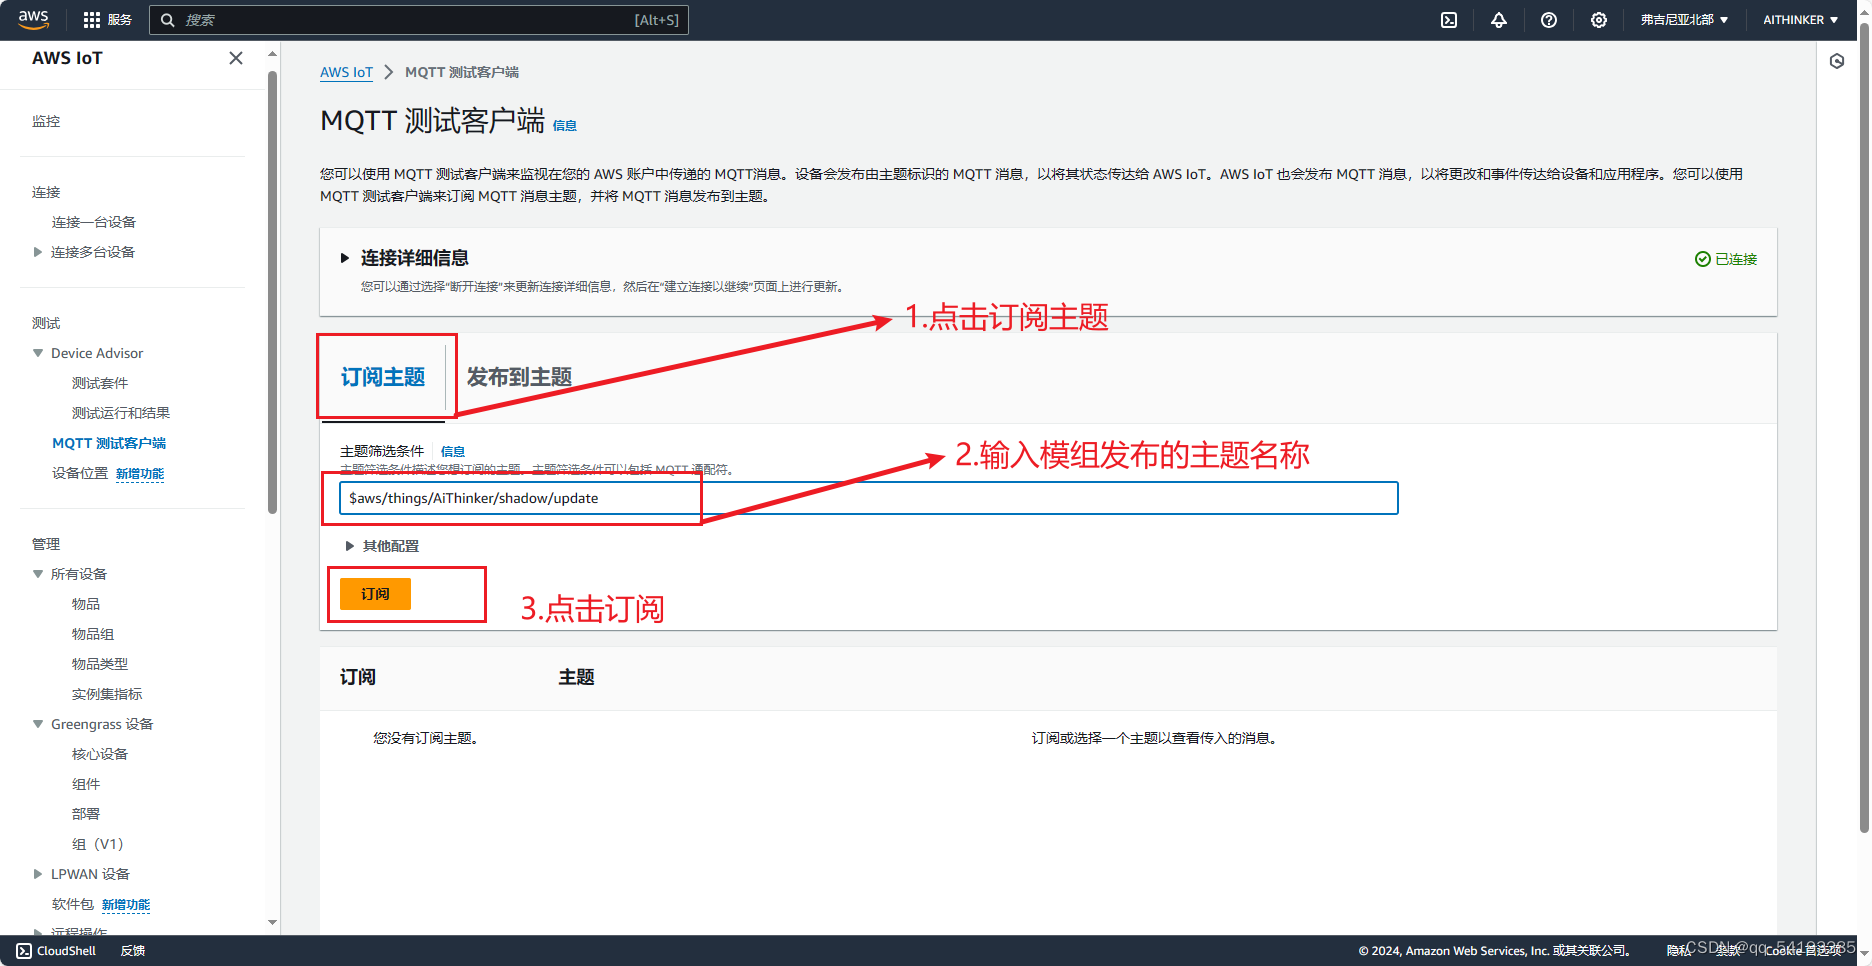Click the page vertical scrollbar
The image size is (1872, 966).
1864,430
